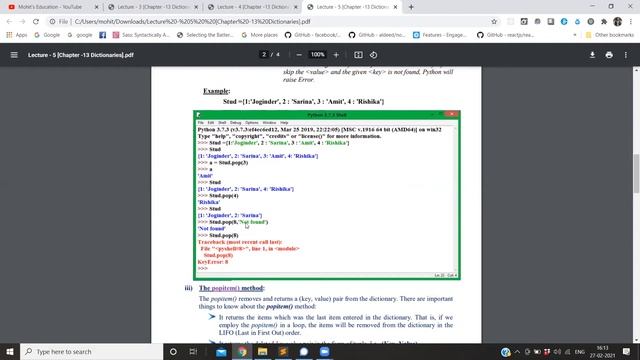The image size is (640, 360).
Task: Open the Mail app on taskbar
Action: (x=221, y=351)
